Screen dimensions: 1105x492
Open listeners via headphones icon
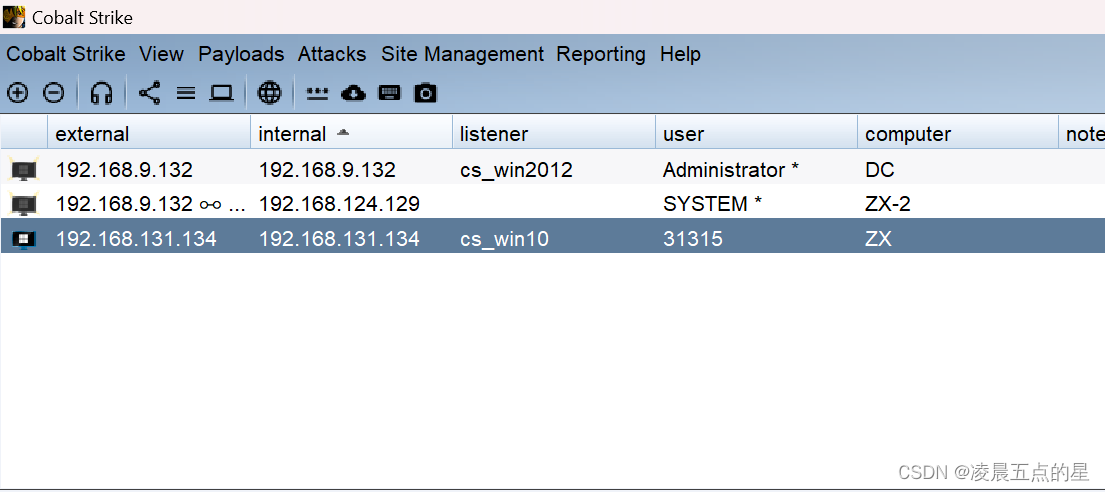pyautogui.click(x=101, y=92)
